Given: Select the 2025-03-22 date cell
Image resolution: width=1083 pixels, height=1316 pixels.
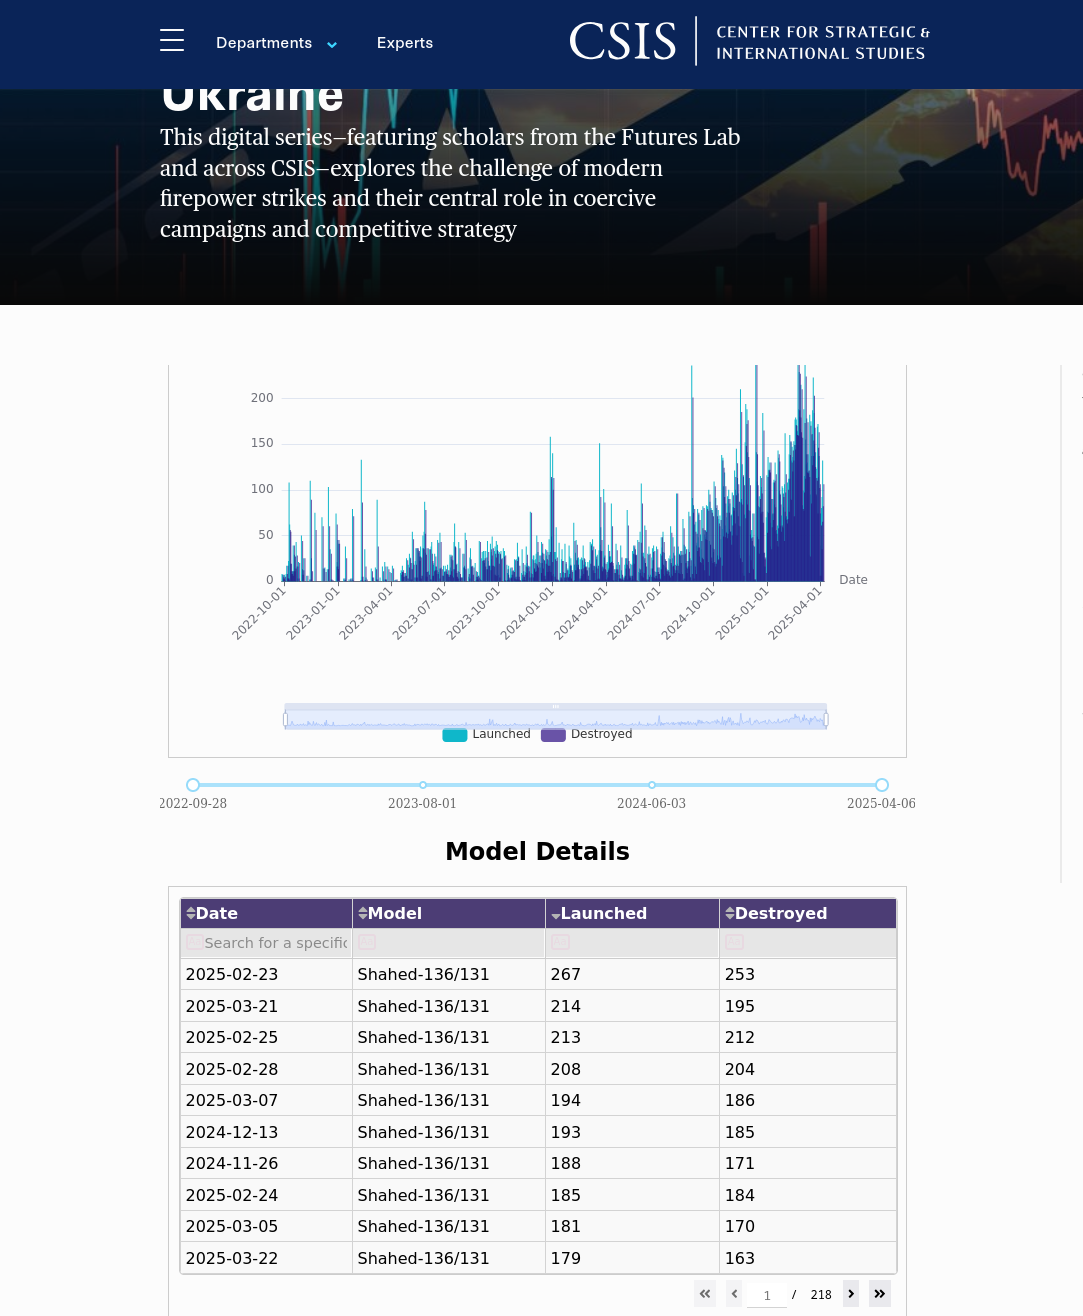Looking at the screenshot, I should [x=266, y=1258].
